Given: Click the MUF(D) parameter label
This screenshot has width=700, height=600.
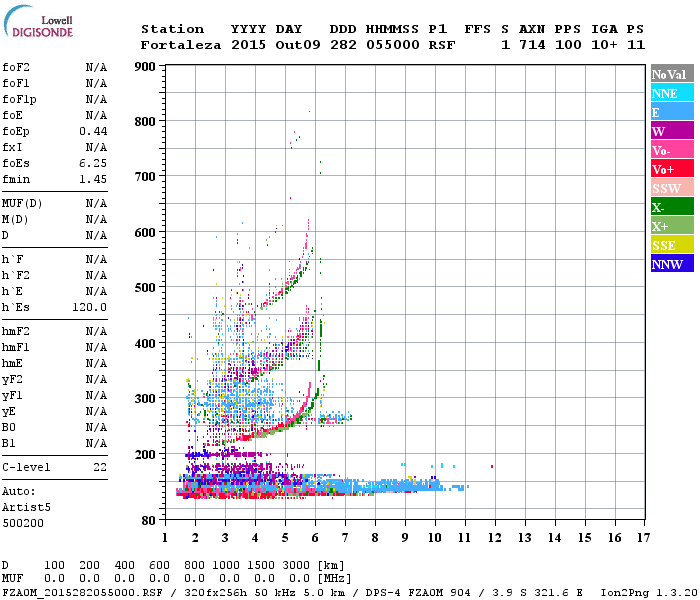Looking at the screenshot, I should (x=22, y=204).
